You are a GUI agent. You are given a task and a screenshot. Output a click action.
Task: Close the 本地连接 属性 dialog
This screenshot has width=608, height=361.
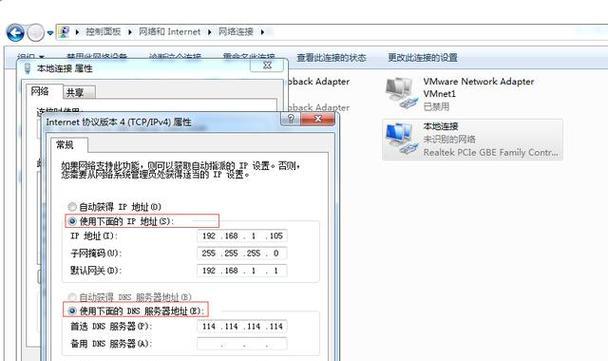pos(267,65)
